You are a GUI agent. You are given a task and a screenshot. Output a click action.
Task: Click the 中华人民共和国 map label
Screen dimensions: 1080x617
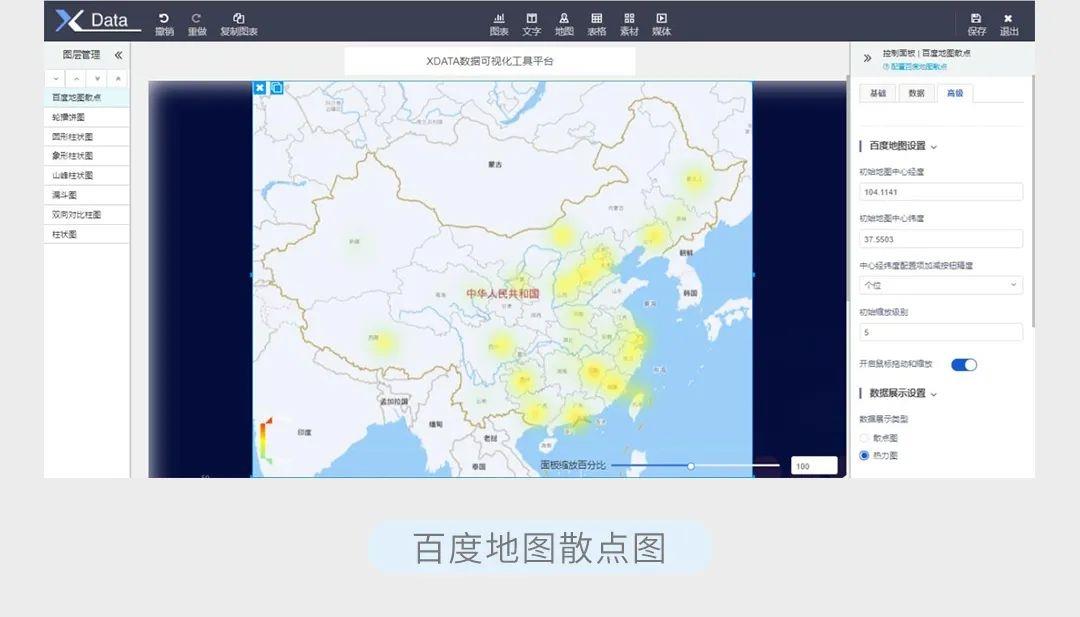pos(503,294)
